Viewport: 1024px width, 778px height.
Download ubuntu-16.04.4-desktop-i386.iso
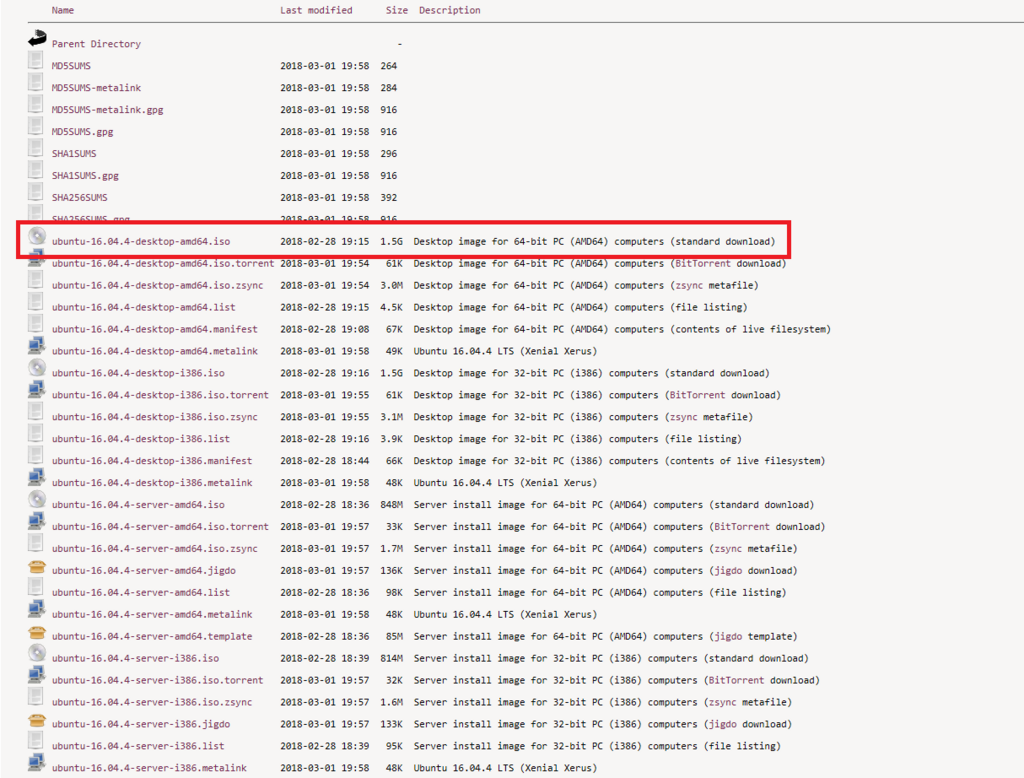[x=138, y=373]
